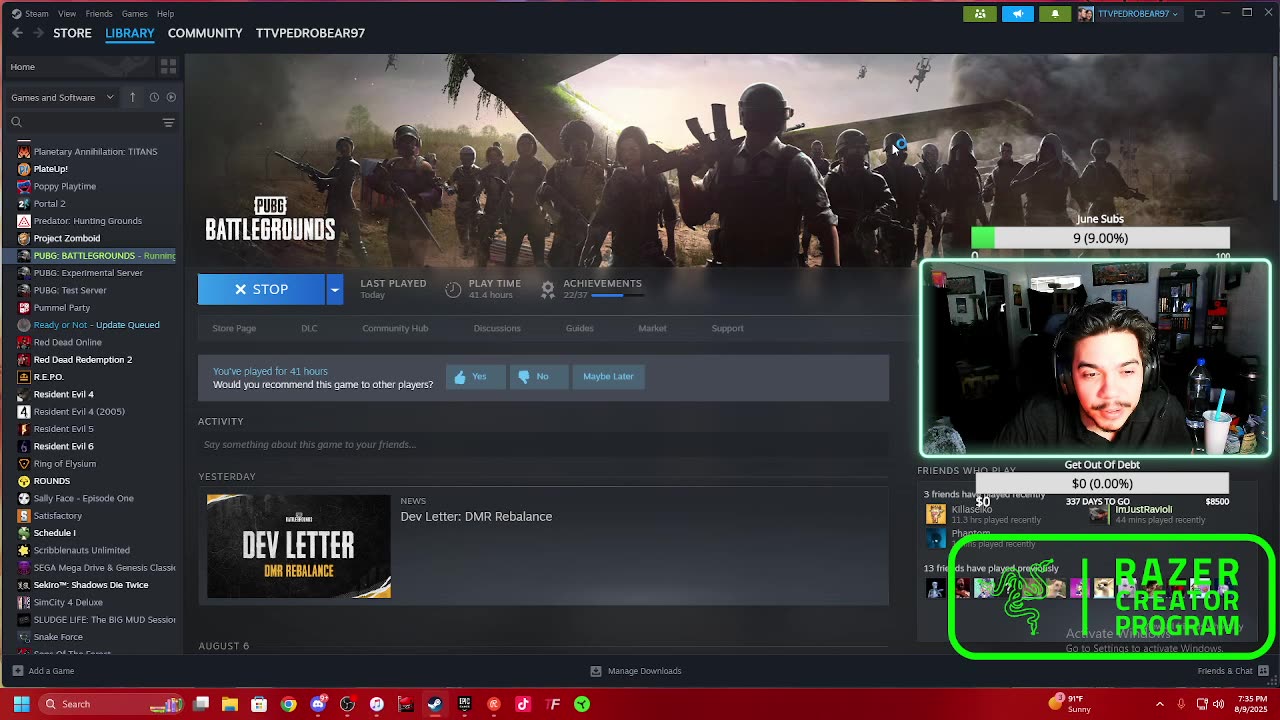Switch to the COMMUNITY tab
The image size is (1280, 720).
coord(205,33)
